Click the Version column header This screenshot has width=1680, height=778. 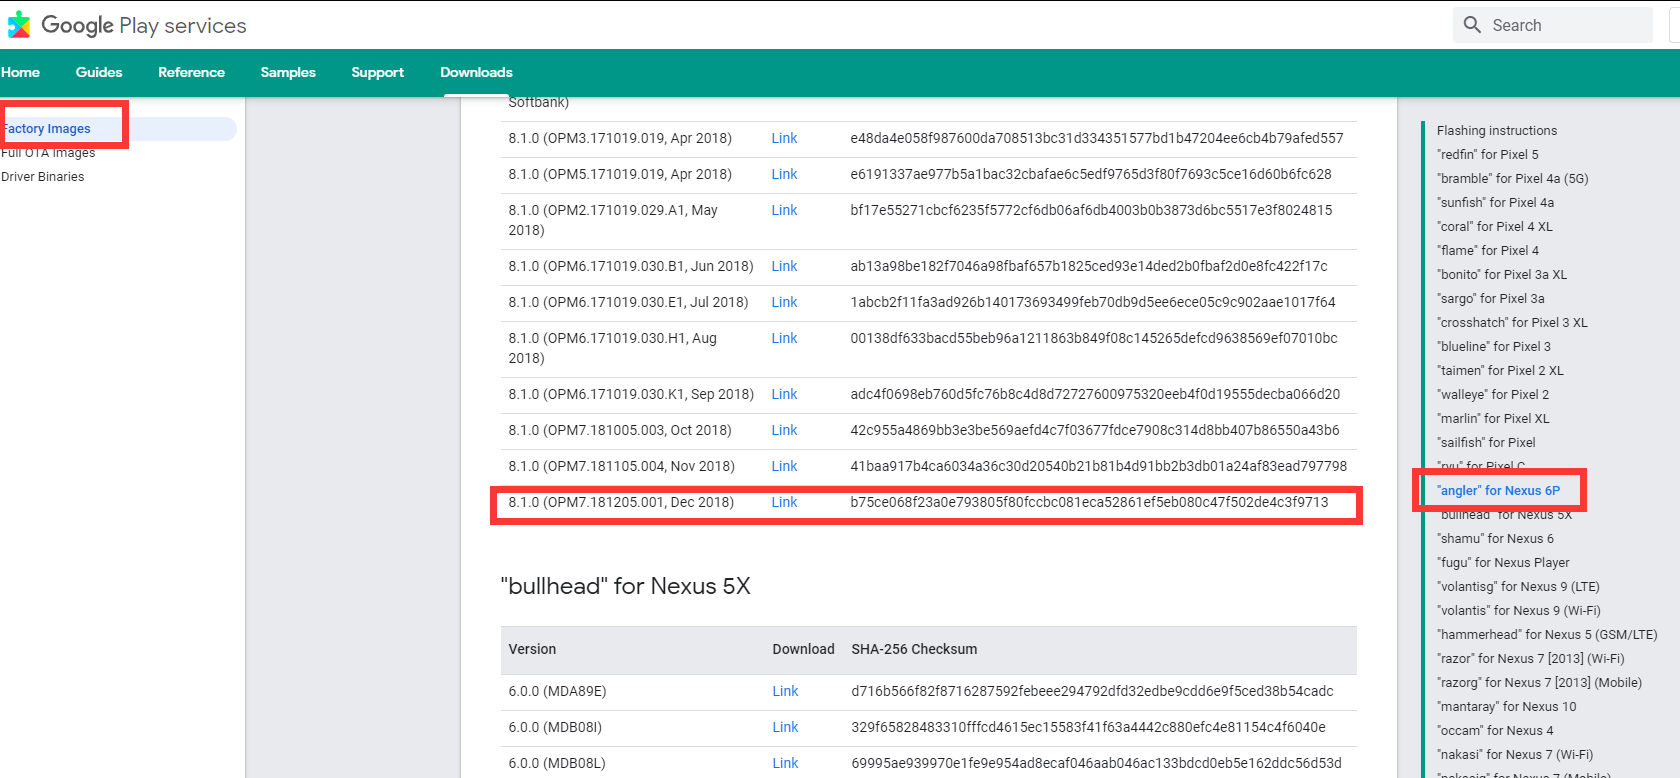[532, 649]
